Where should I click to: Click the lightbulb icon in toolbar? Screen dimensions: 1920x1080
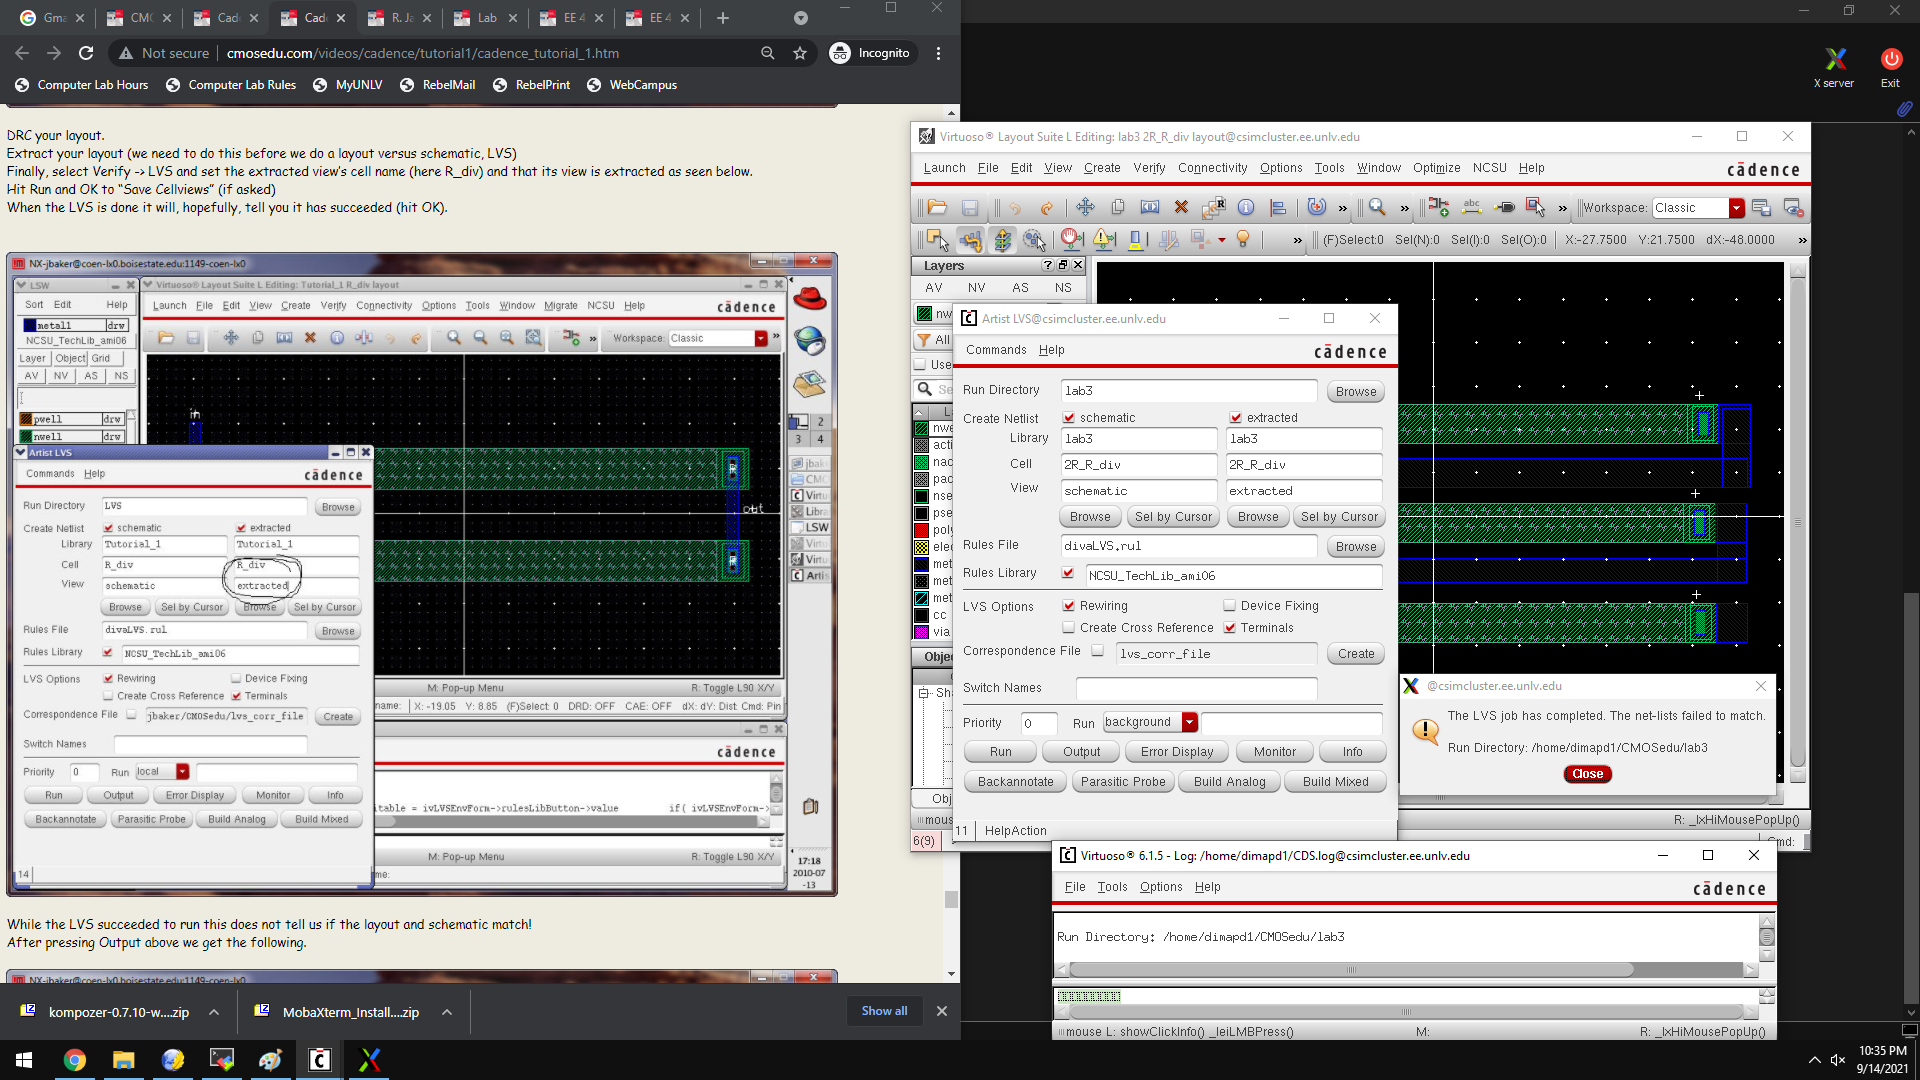coord(1243,240)
